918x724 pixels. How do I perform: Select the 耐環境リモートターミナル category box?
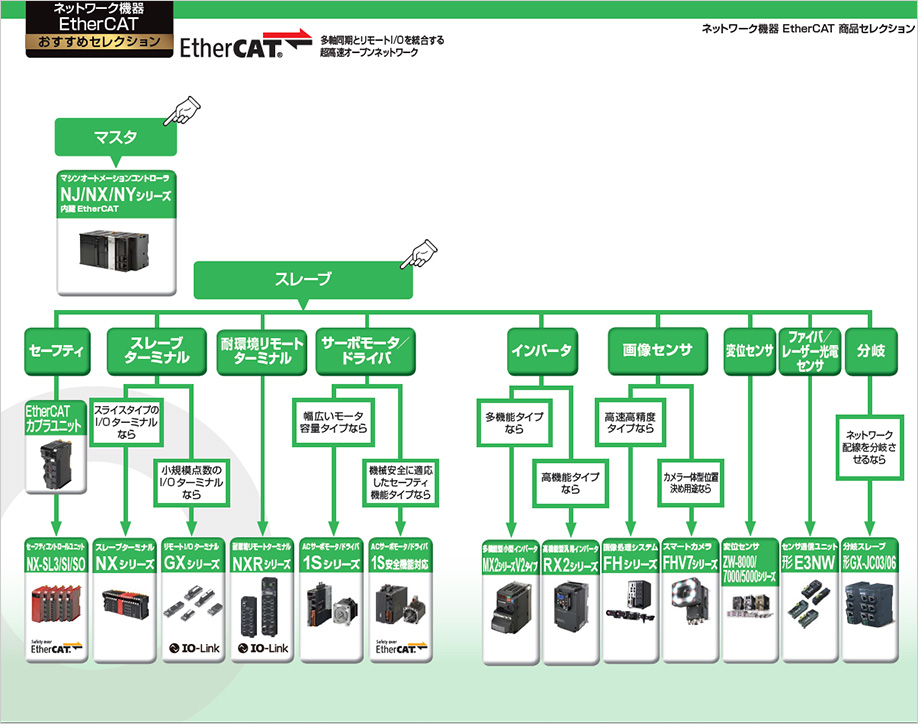[262, 351]
